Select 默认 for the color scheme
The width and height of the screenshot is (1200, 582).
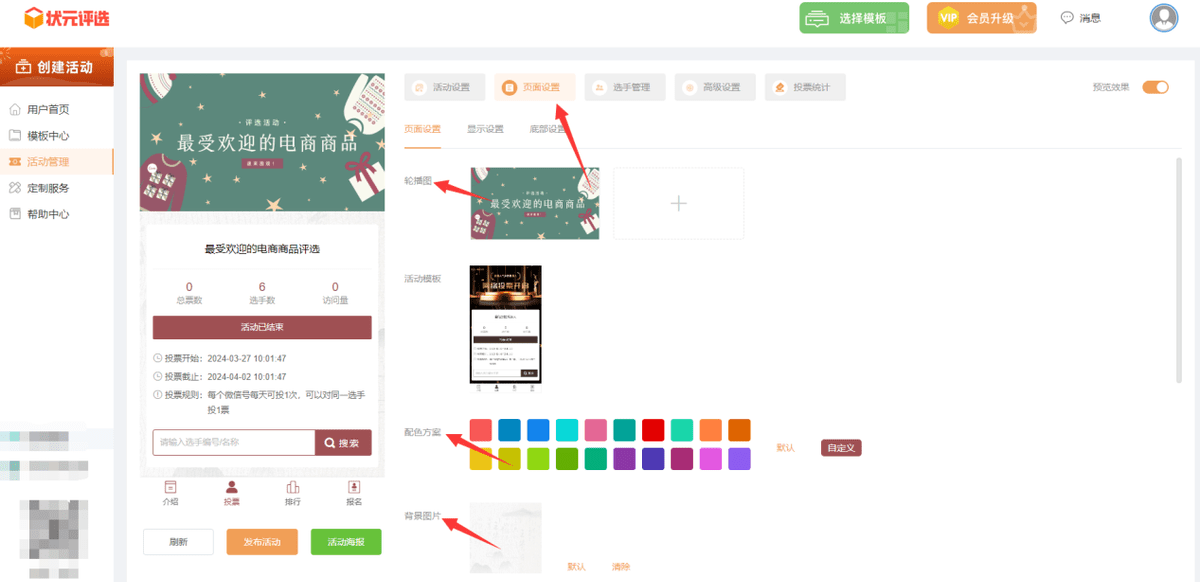pyautogui.click(x=785, y=448)
